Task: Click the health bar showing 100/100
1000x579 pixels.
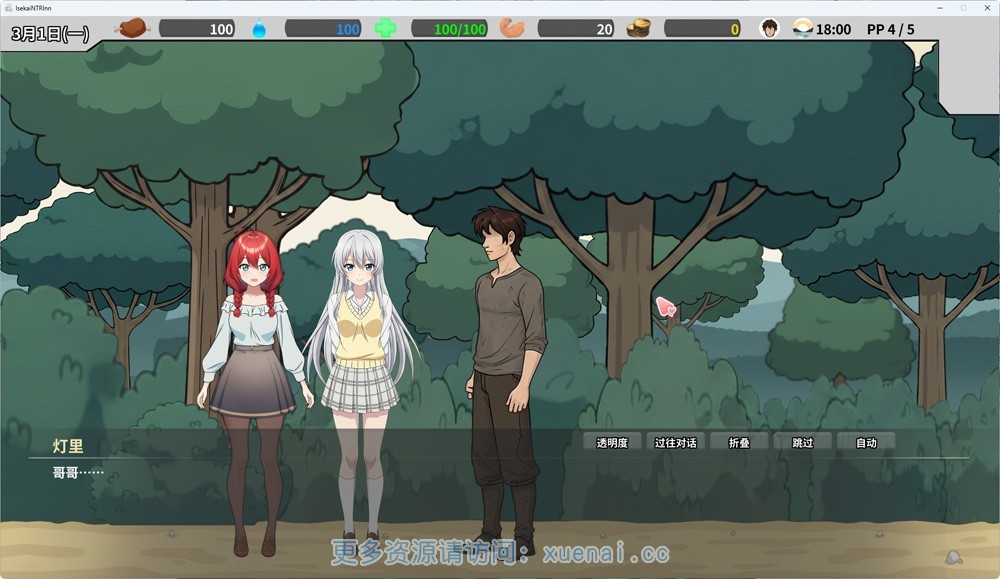Action: [450, 29]
